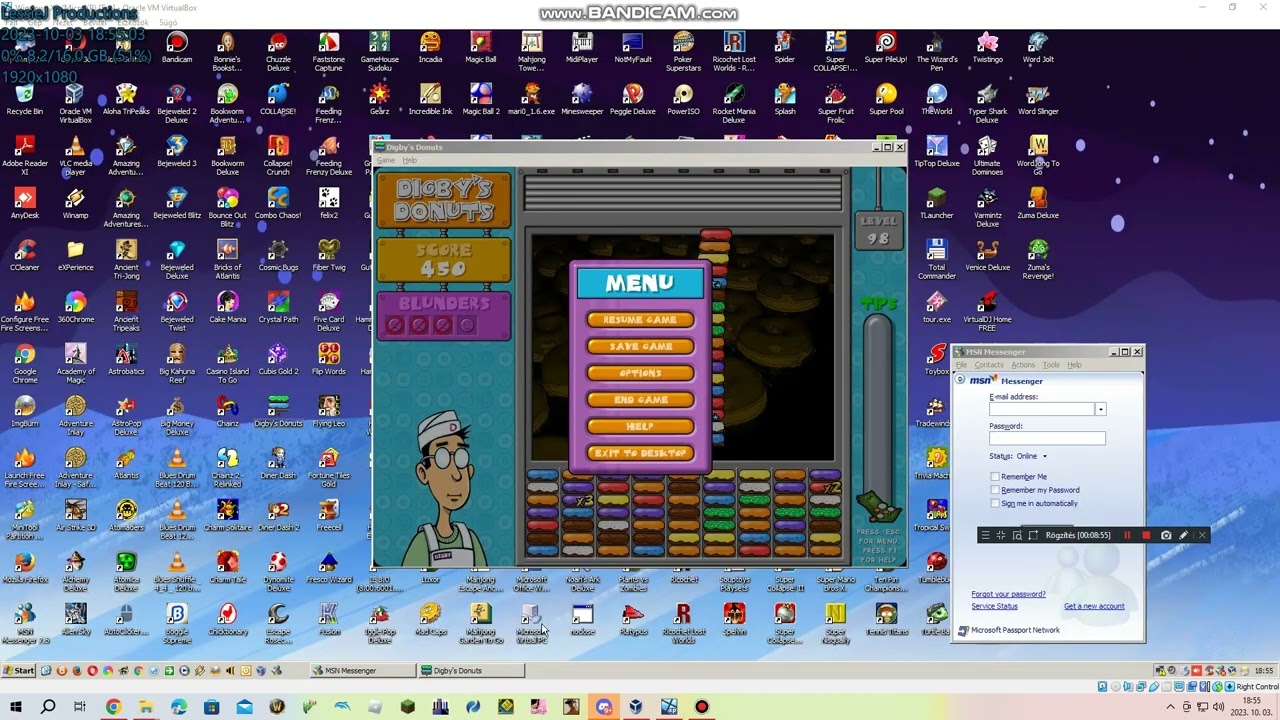The image size is (1280, 720).
Task: Select the Peggle Deluxe desktop icon
Action: [x=633, y=100]
